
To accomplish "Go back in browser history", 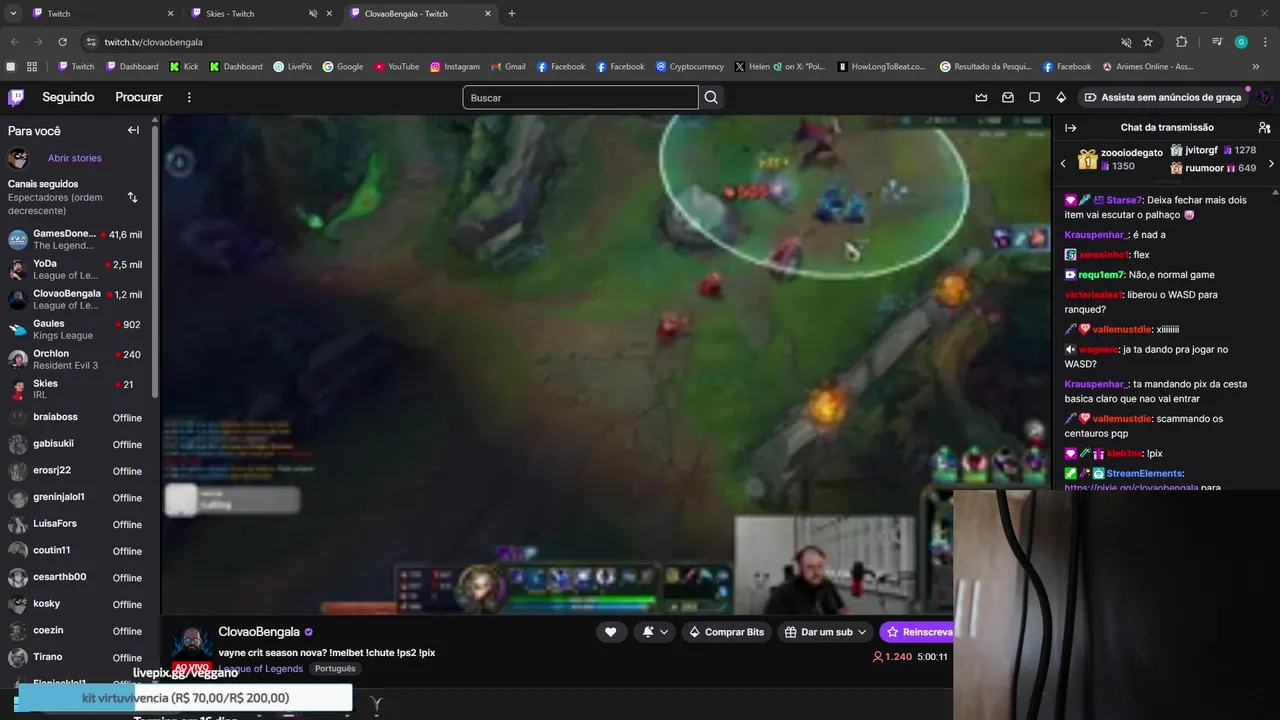I will pyautogui.click(x=14, y=42).
